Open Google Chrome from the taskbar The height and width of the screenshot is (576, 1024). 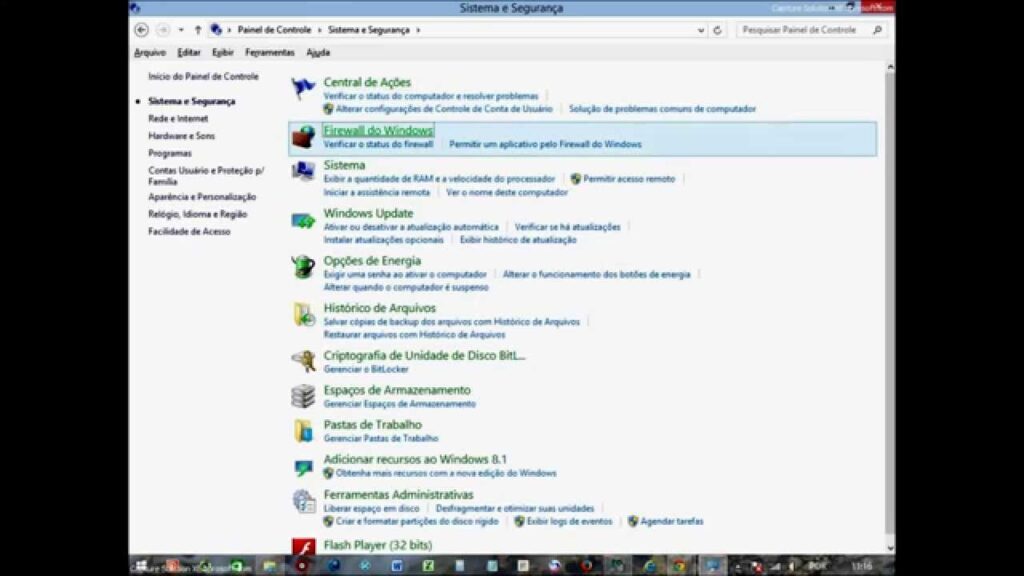click(x=679, y=566)
